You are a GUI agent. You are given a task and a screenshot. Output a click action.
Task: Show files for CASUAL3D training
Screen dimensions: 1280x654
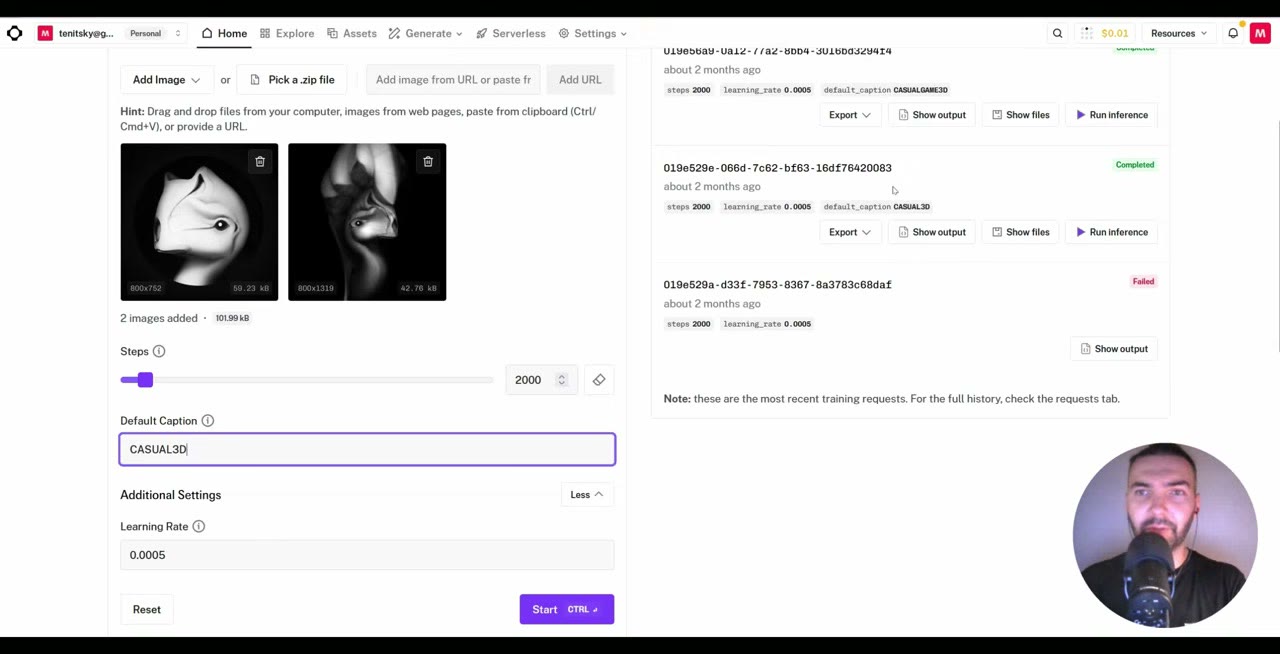tap(1021, 232)
